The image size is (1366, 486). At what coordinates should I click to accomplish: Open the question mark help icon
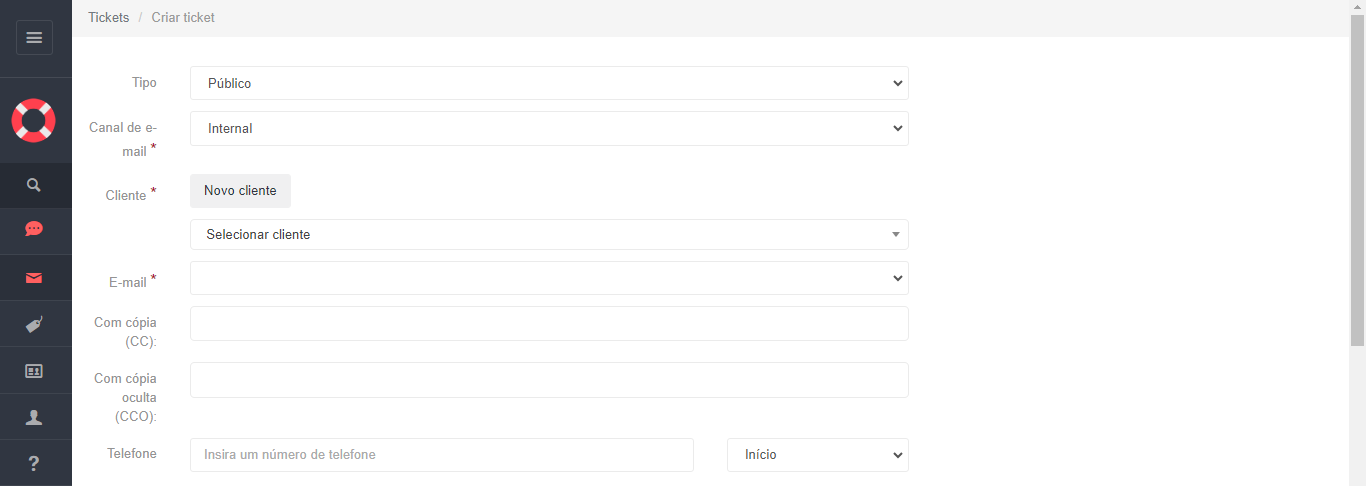pos(34,463)
